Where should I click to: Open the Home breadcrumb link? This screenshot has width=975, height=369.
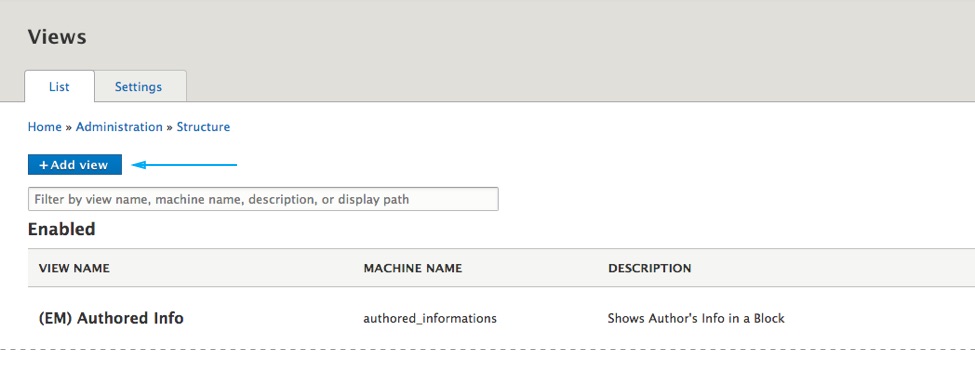45,127
